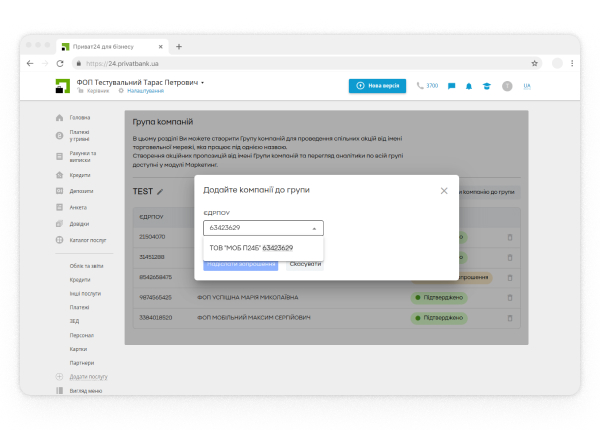Open Депозити in the left sidebar
Viewport: 600px width, 430px height.
click(x=80, y=190)
